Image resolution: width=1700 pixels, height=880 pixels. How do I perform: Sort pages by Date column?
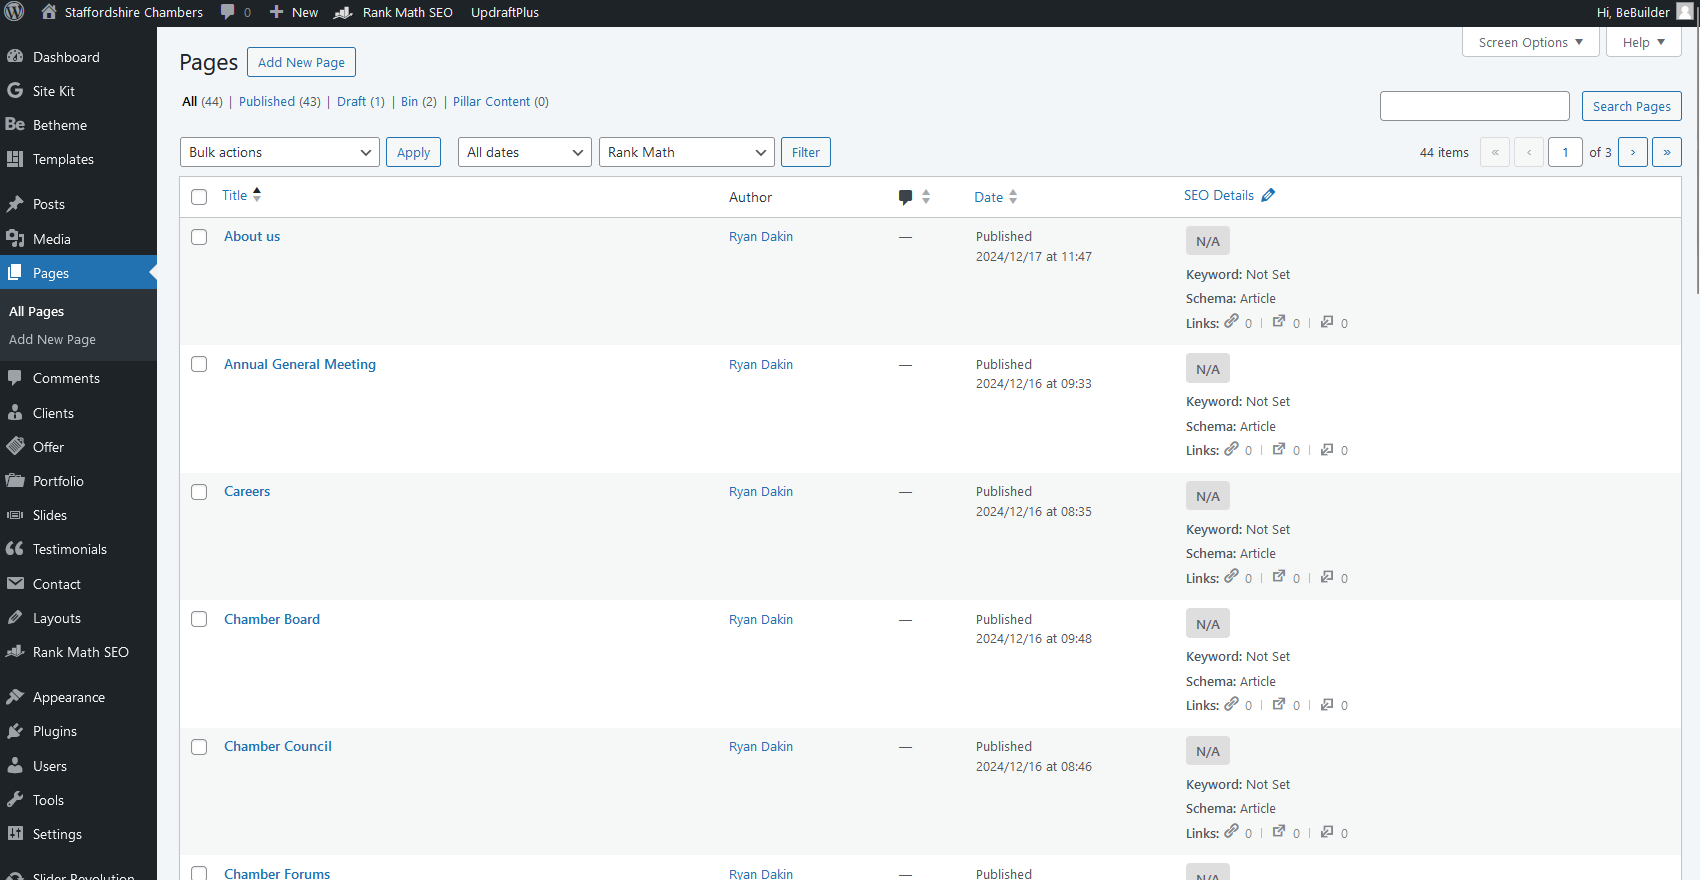point(995,197)
